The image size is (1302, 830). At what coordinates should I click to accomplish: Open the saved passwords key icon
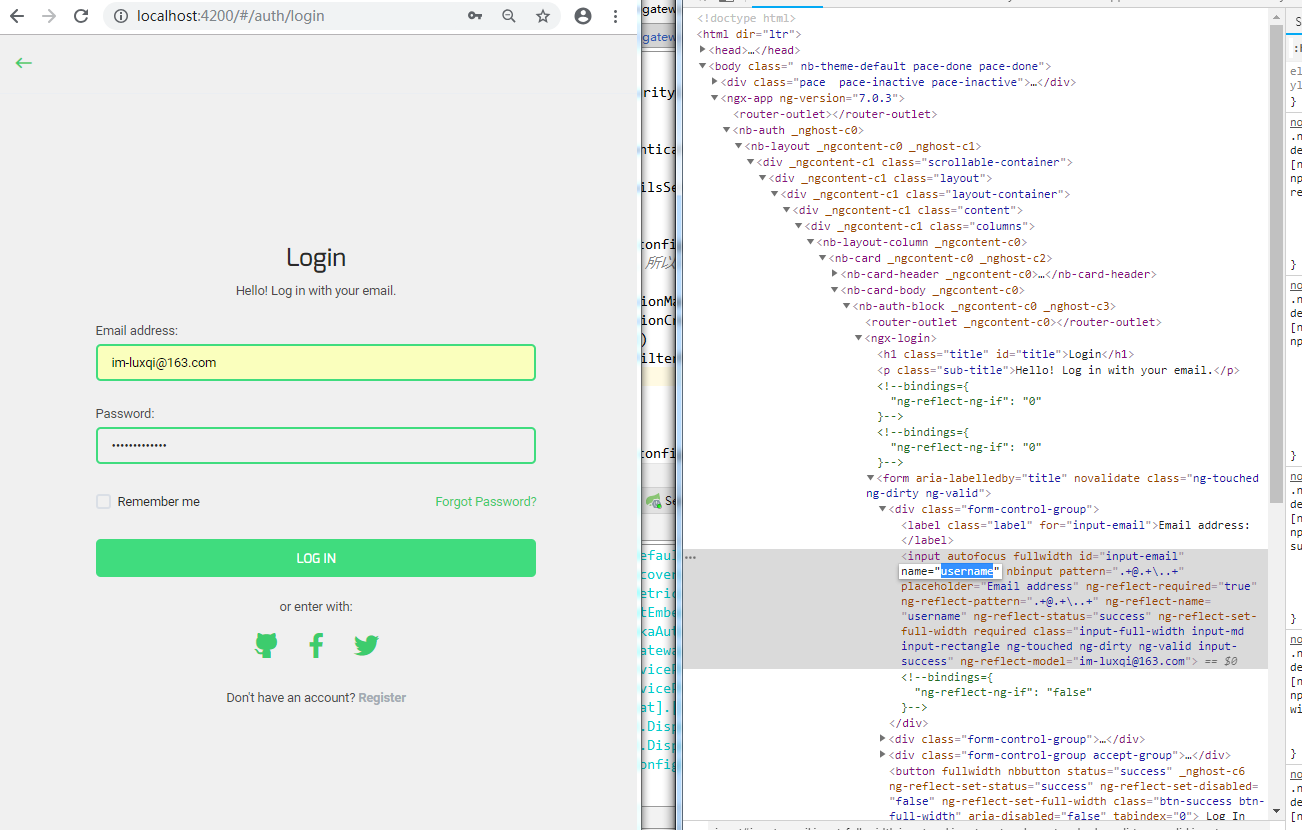475,16
